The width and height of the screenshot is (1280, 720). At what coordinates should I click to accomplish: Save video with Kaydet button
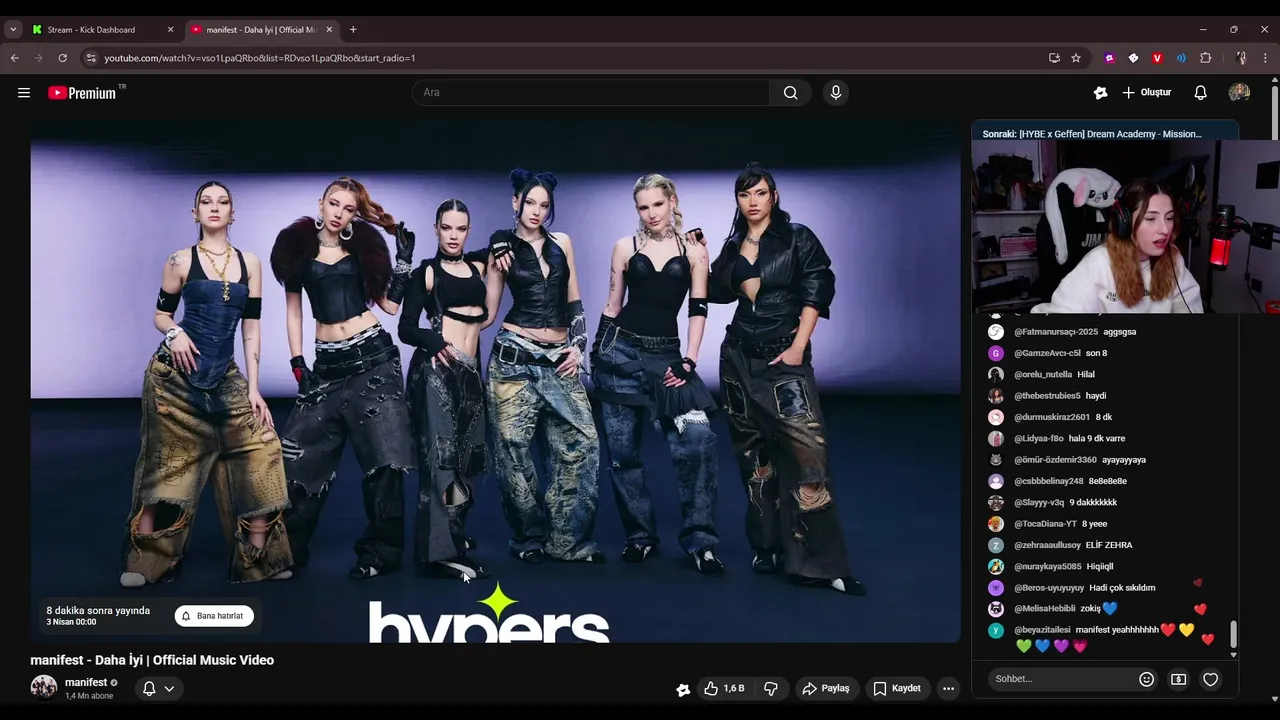[x=897, y=688]
